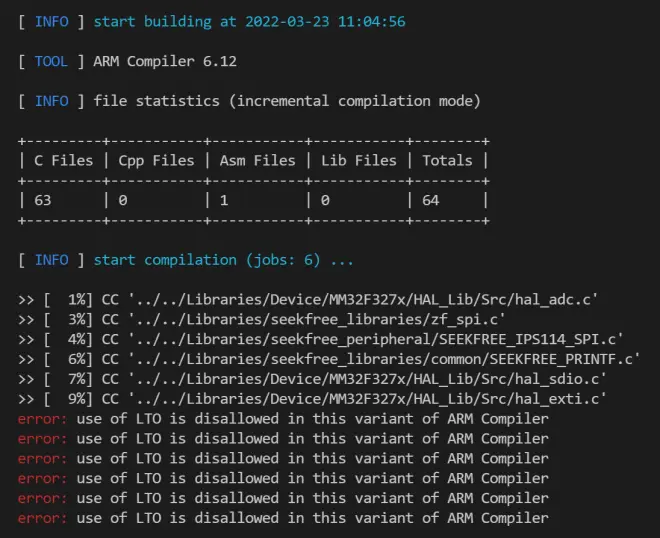660x538 pixels.
Task: Open the SEEKFREE_PRINTF.c file path
Action: point(383,359)
